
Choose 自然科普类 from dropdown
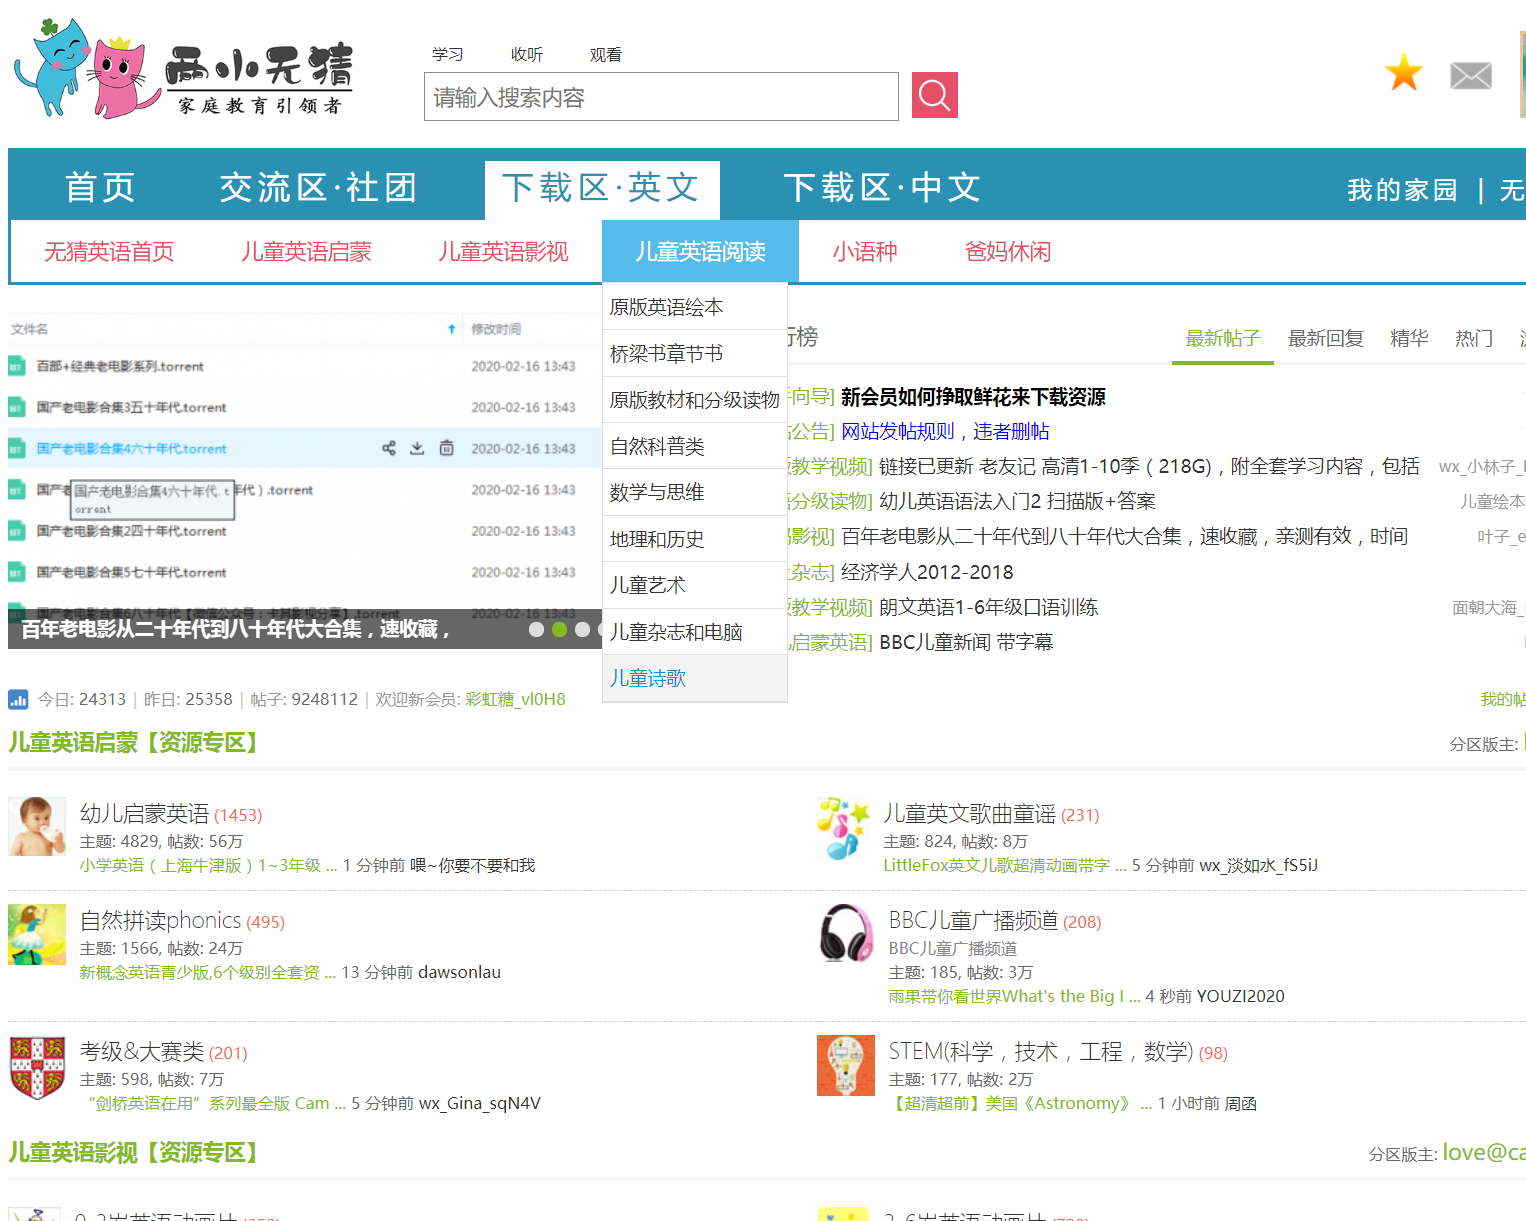point(695,446)
